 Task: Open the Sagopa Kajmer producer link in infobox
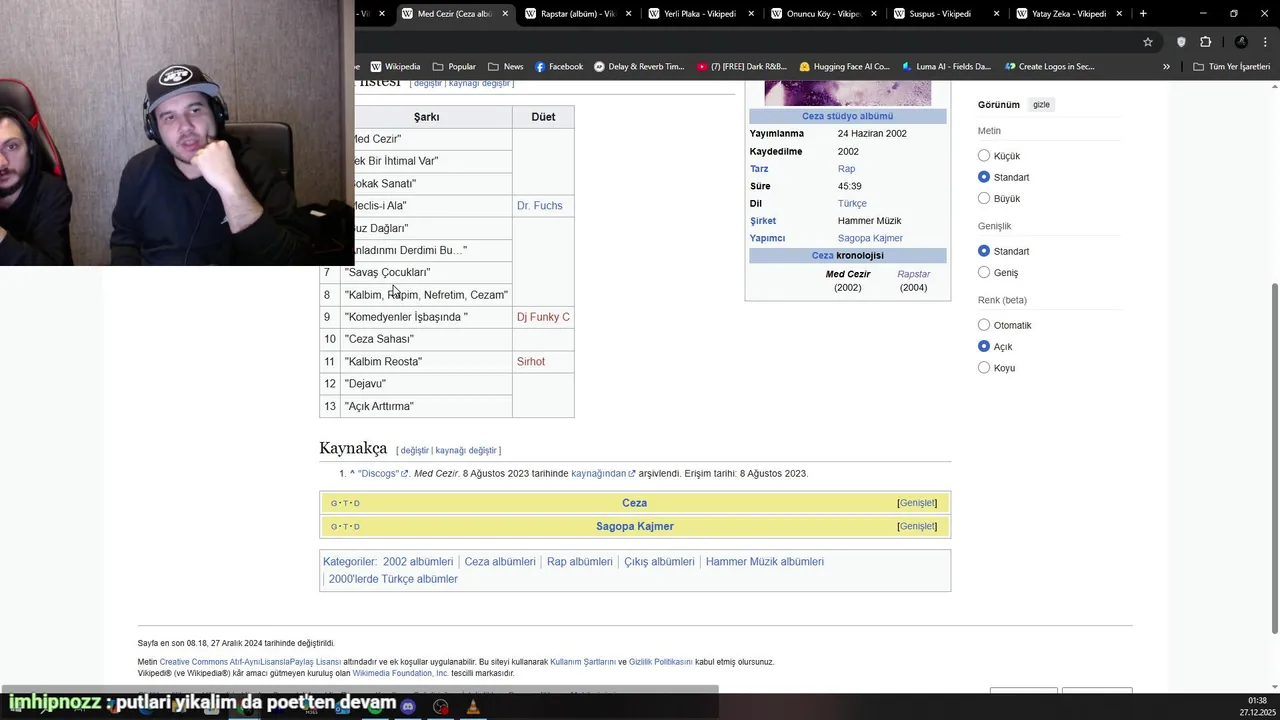pyautogui.click(x=870, y=238)
